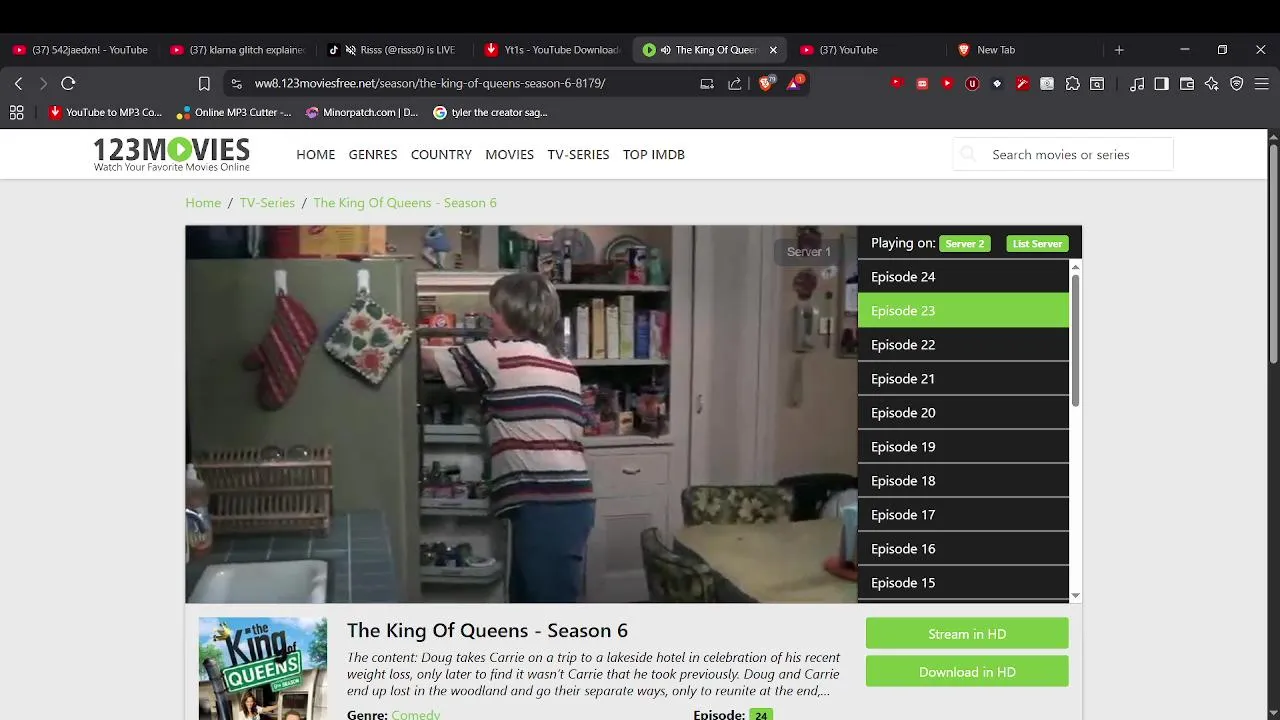This screenshot has width=1280, height=720.
Task: Open the Brave Wallet icon
Action: coord(1187,84)
